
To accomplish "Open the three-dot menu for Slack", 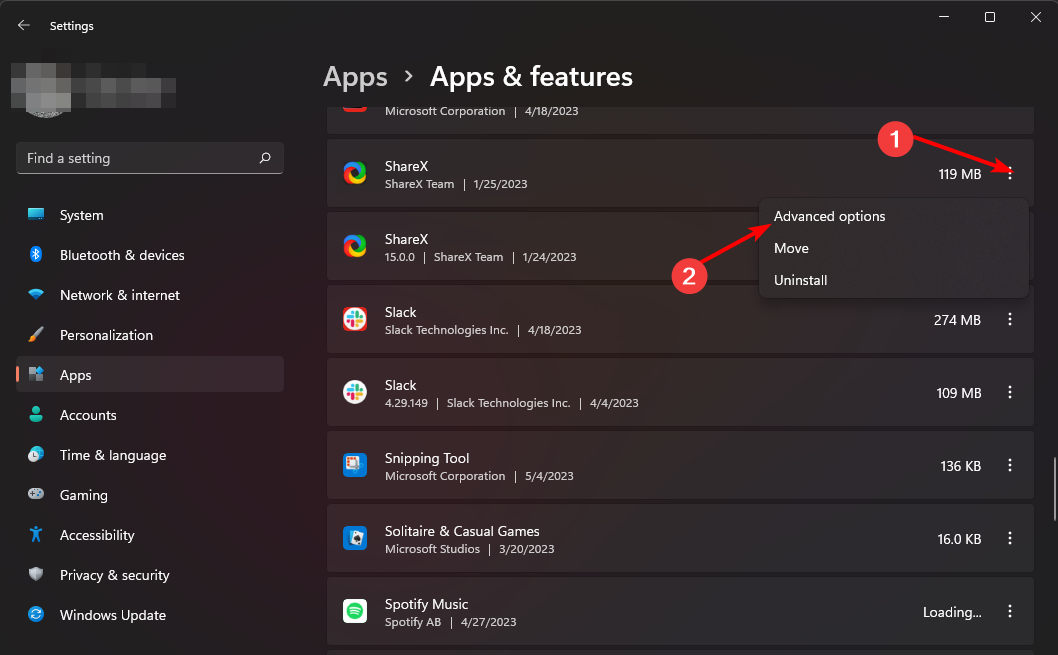I will [1010, 319].
